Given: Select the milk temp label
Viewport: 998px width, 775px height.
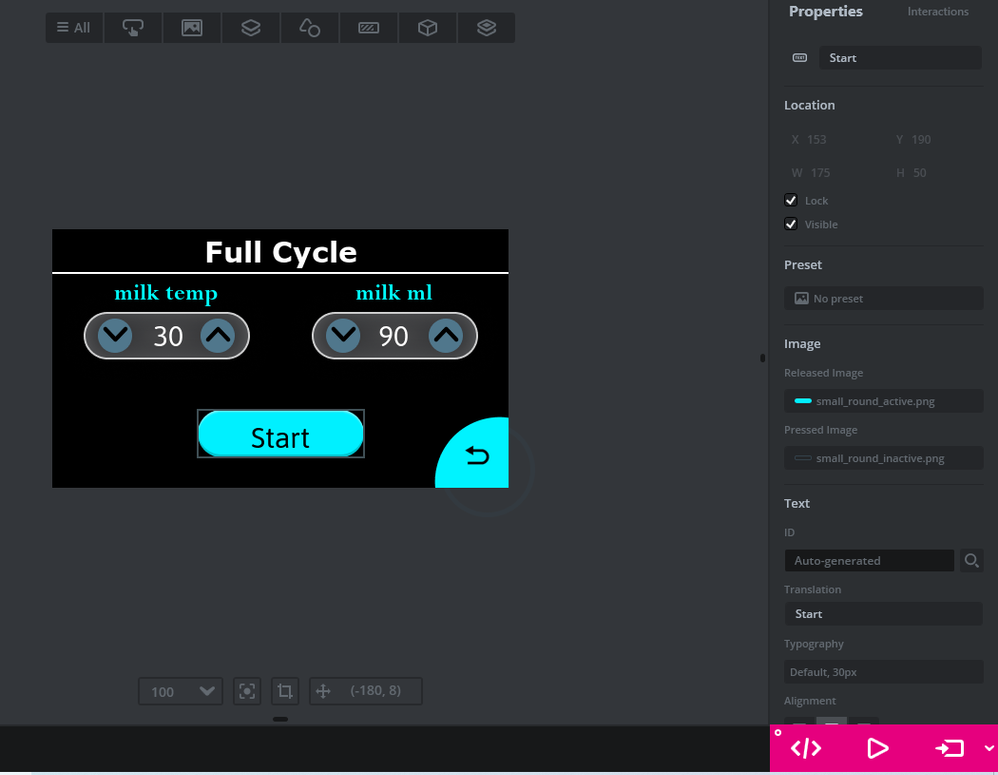Looking at the screenshot, I should 166,293.
